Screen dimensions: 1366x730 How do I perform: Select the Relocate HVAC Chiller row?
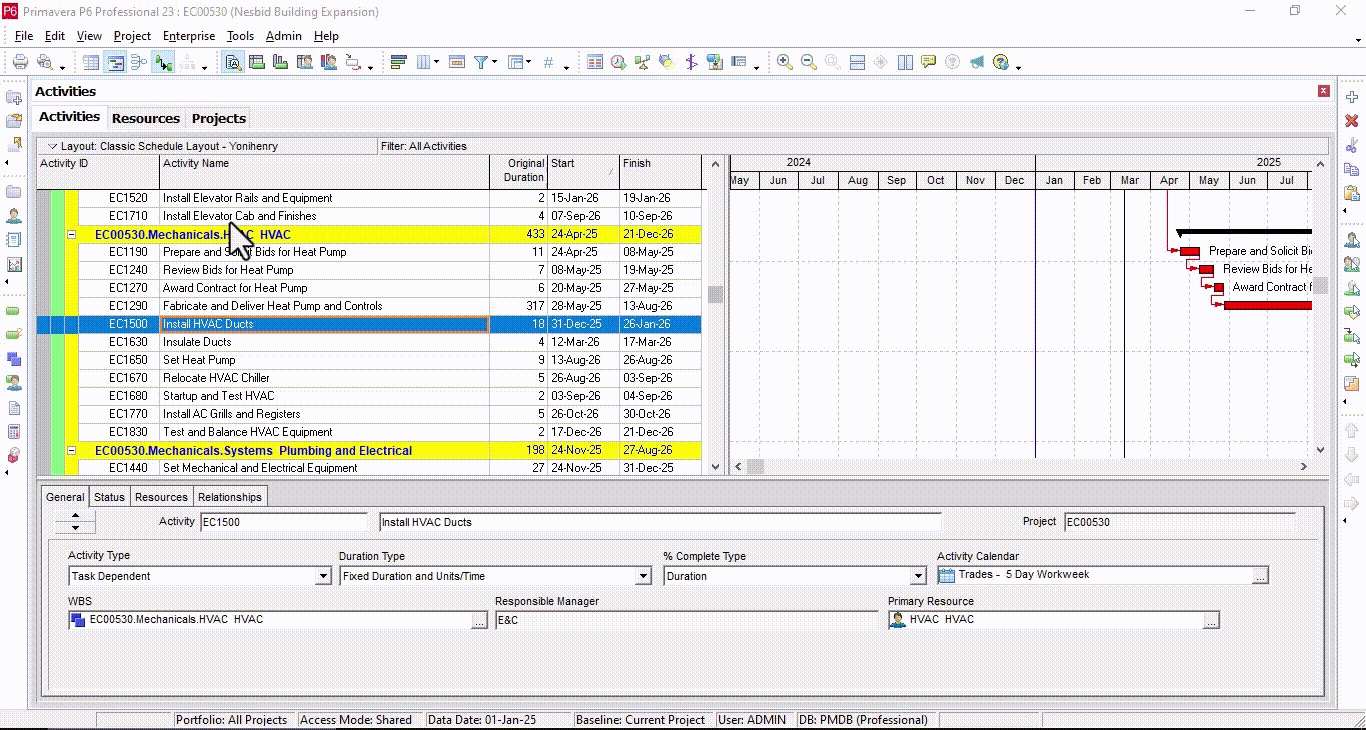[370, 378]
